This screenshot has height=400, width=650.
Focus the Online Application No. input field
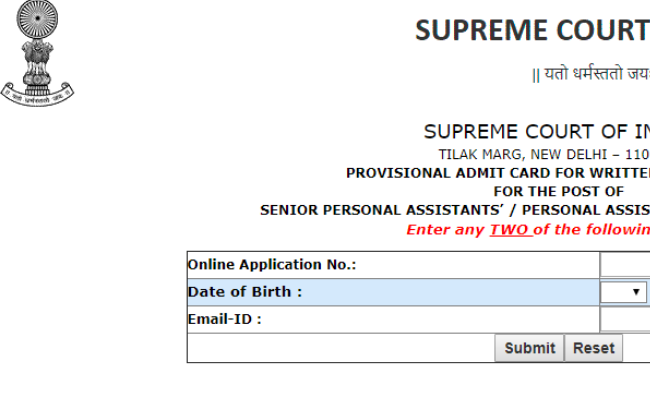coord(626,265)
